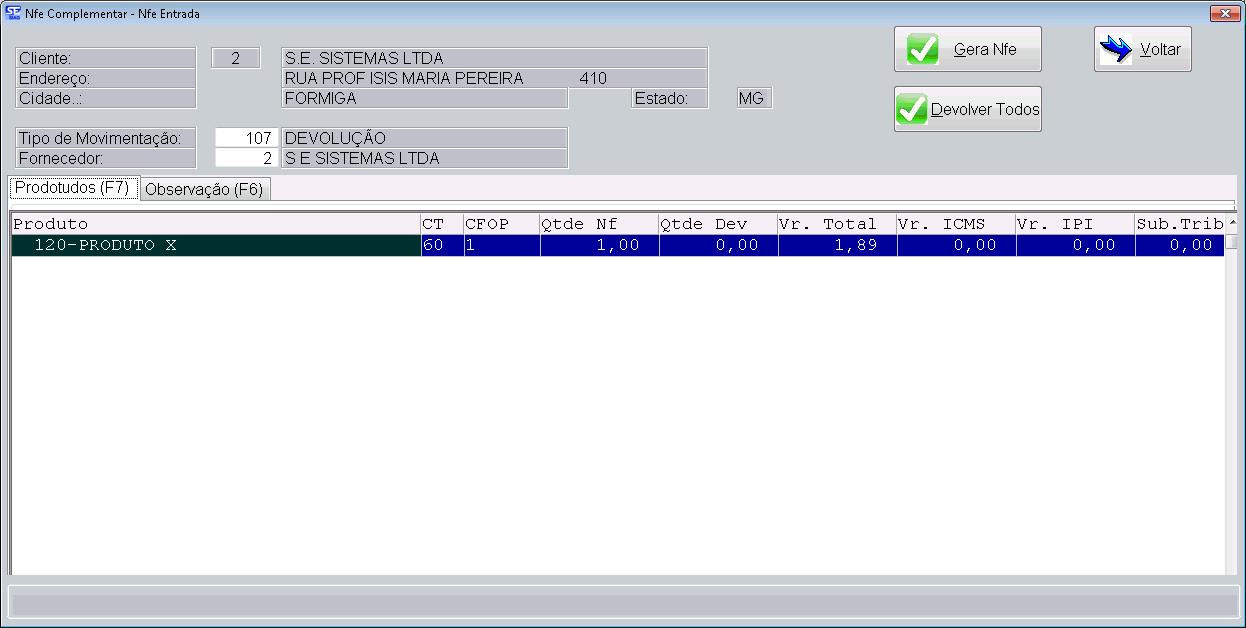Select the Sub.Trib column header

click(x=1180, y=224)
